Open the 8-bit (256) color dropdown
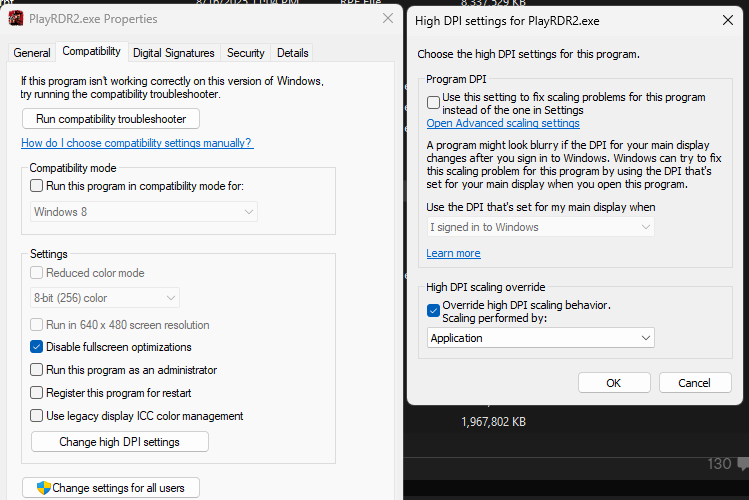The image size is (749, 500). tap(105, 298)
